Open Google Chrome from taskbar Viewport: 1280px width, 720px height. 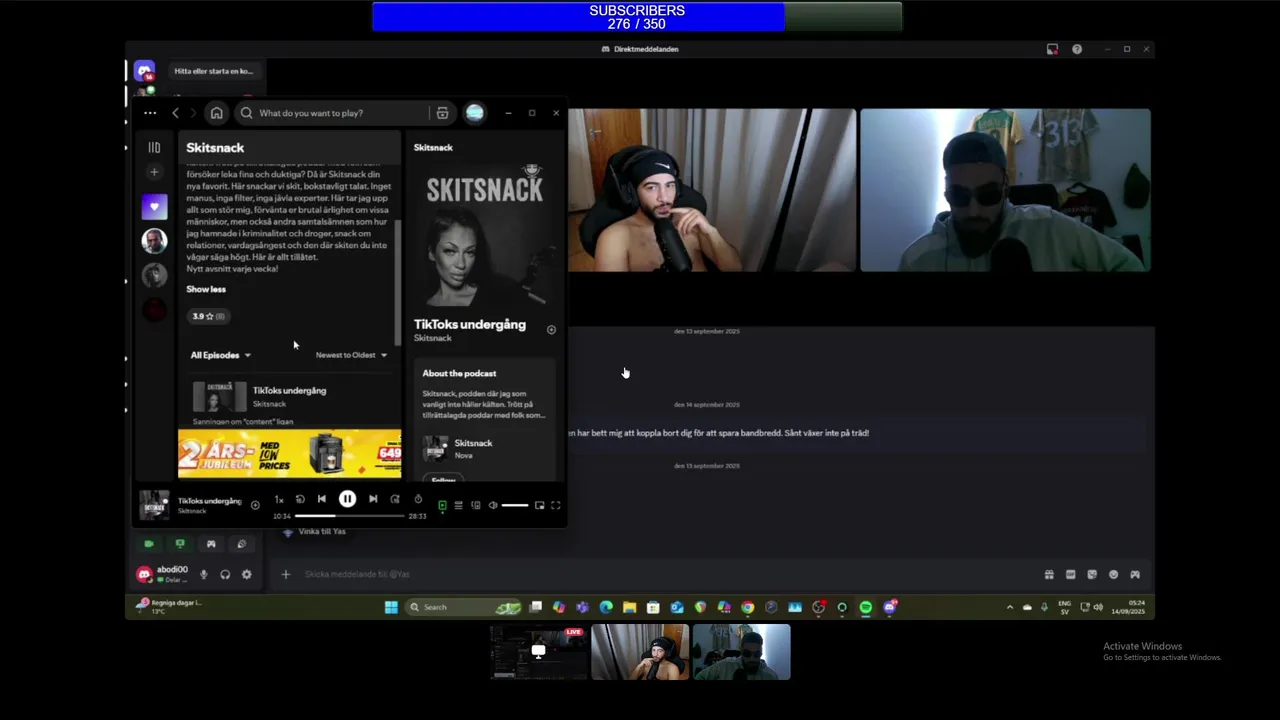(x=747, y=607)
